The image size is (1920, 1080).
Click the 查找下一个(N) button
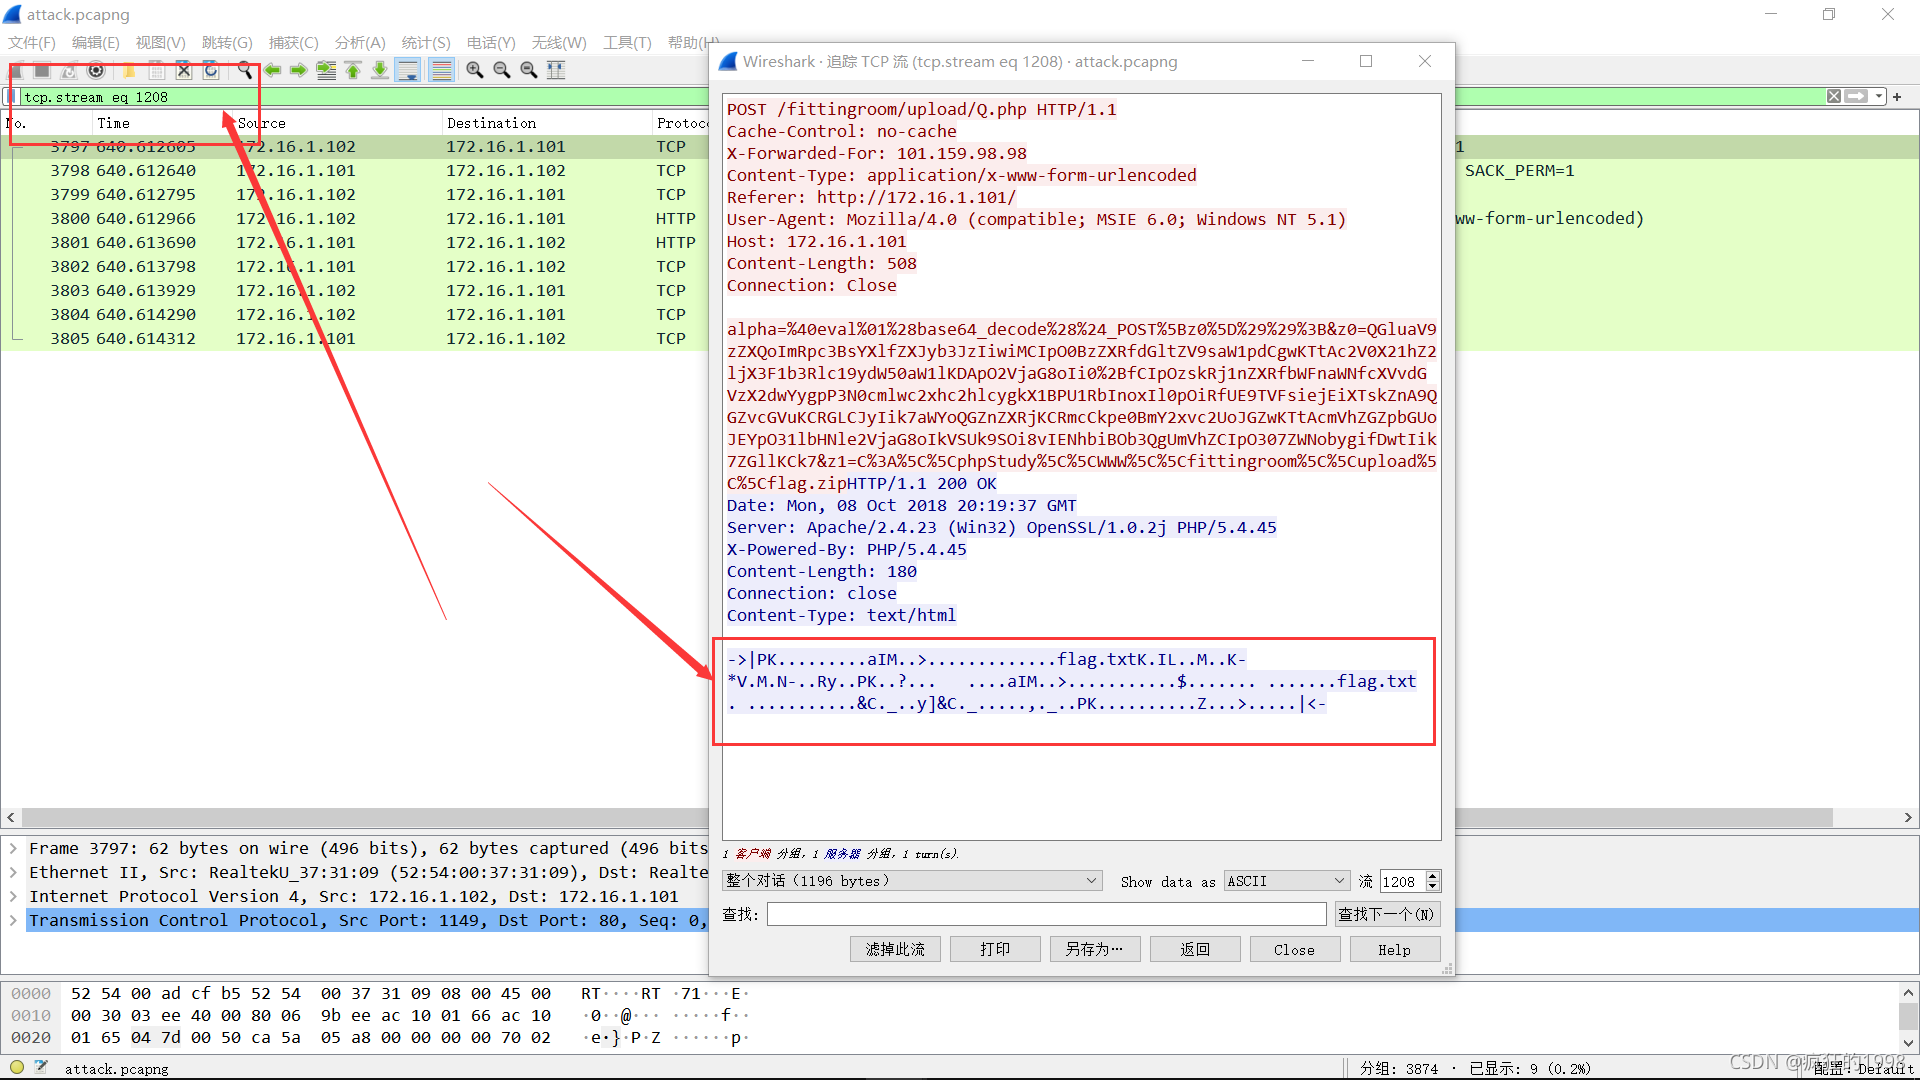1386,914
